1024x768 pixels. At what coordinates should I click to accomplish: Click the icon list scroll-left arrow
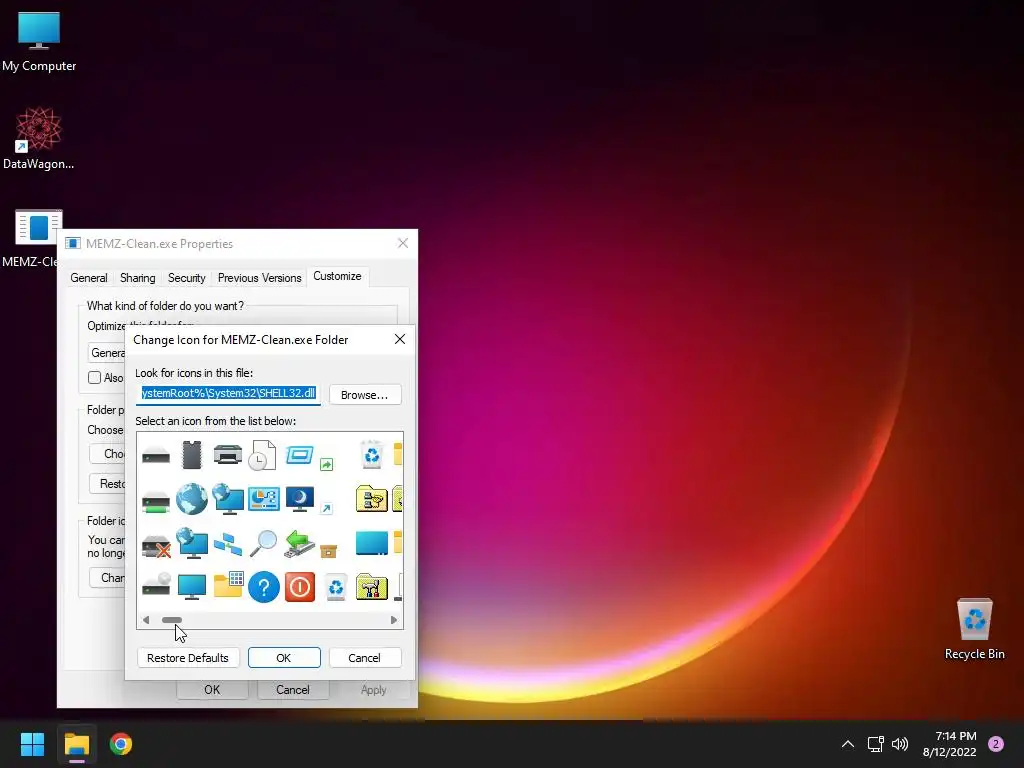[x=146, y=620]
